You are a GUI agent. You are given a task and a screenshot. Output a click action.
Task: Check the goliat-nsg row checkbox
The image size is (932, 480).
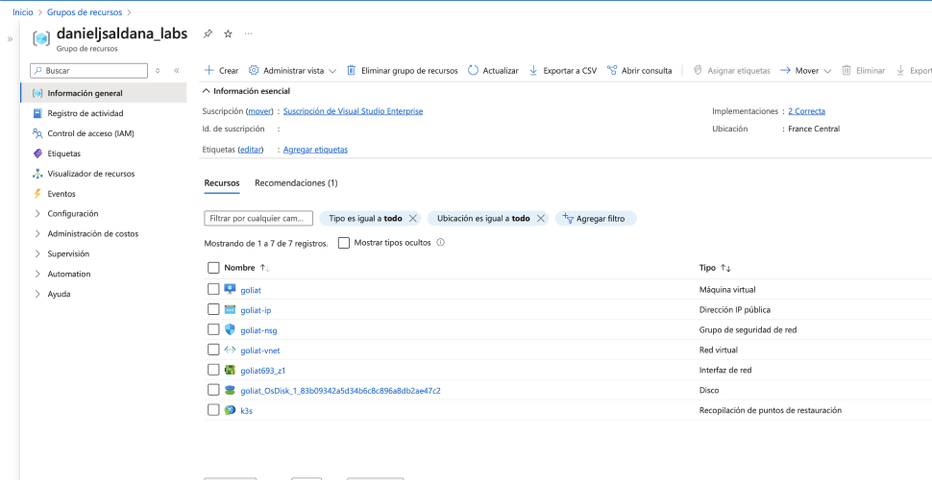click(213, 330)
